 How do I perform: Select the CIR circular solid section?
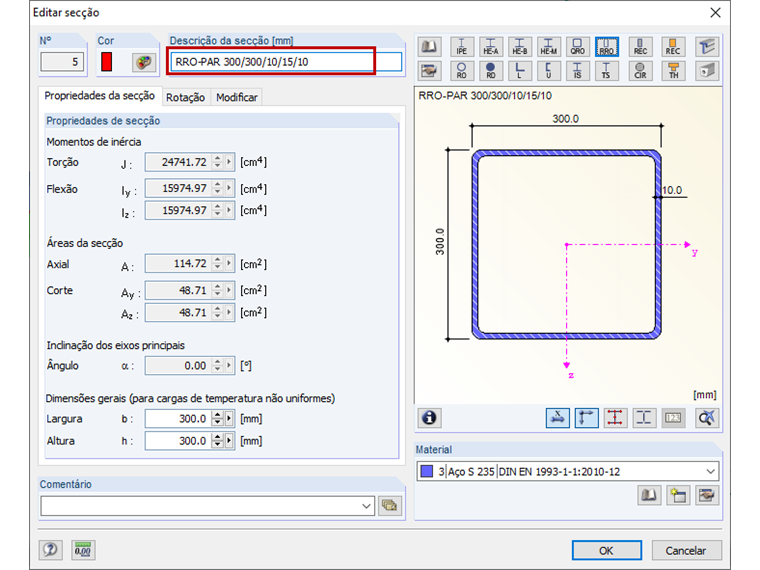pyautogui.click(x=640, y=71)
